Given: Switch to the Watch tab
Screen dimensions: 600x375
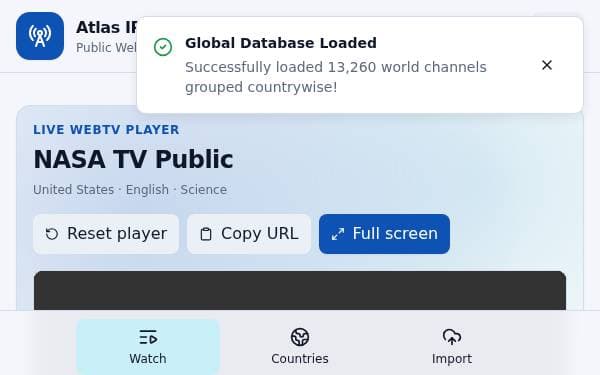Looking at the screenshot, I should pyautogui.click(x=148, y=347).
